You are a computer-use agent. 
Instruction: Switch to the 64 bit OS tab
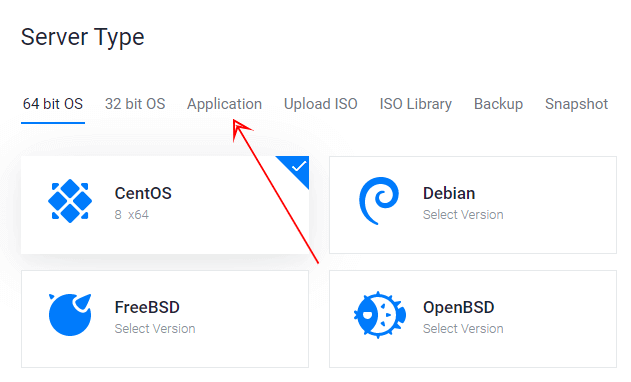[53, 104]
